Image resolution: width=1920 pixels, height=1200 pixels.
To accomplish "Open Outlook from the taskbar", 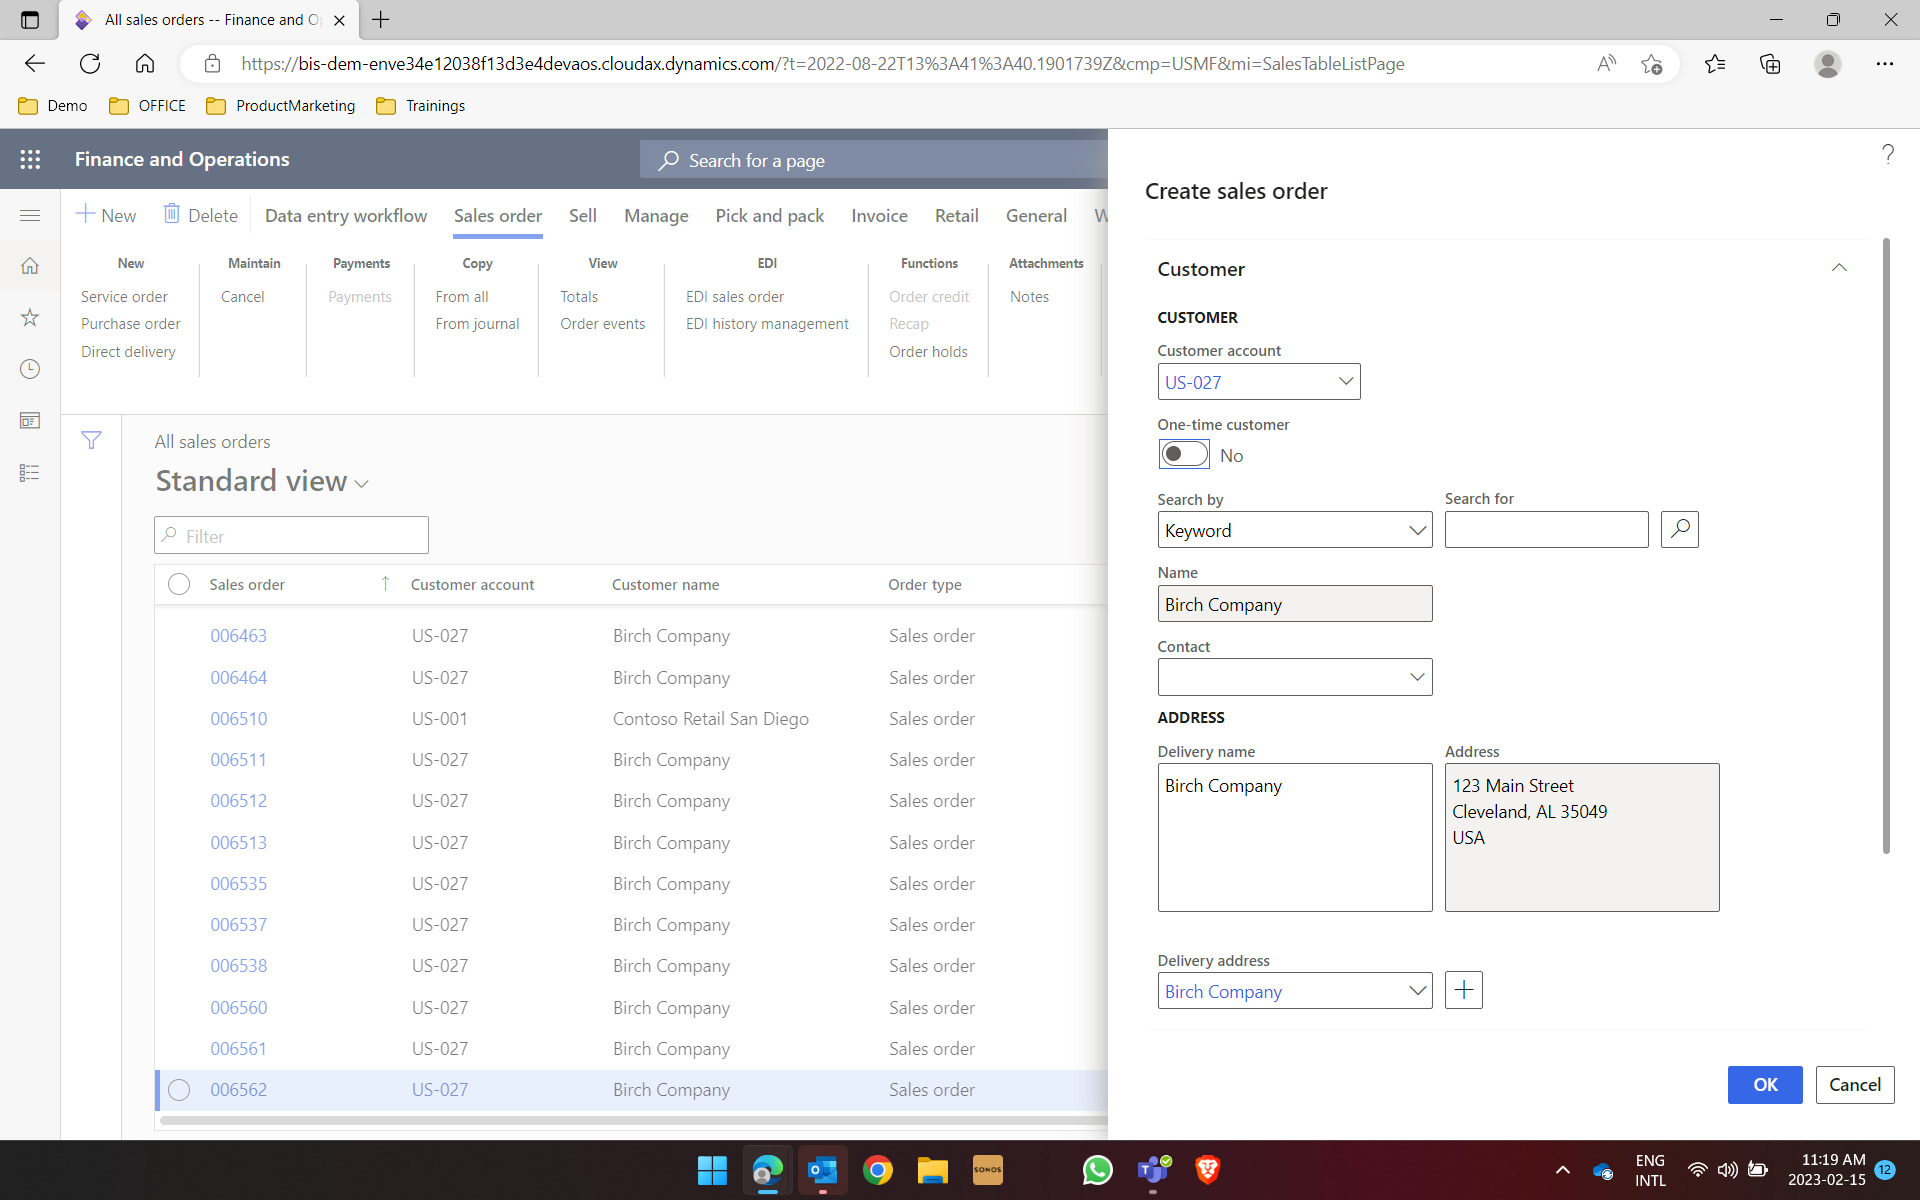I will click(x=823, y=1170).
